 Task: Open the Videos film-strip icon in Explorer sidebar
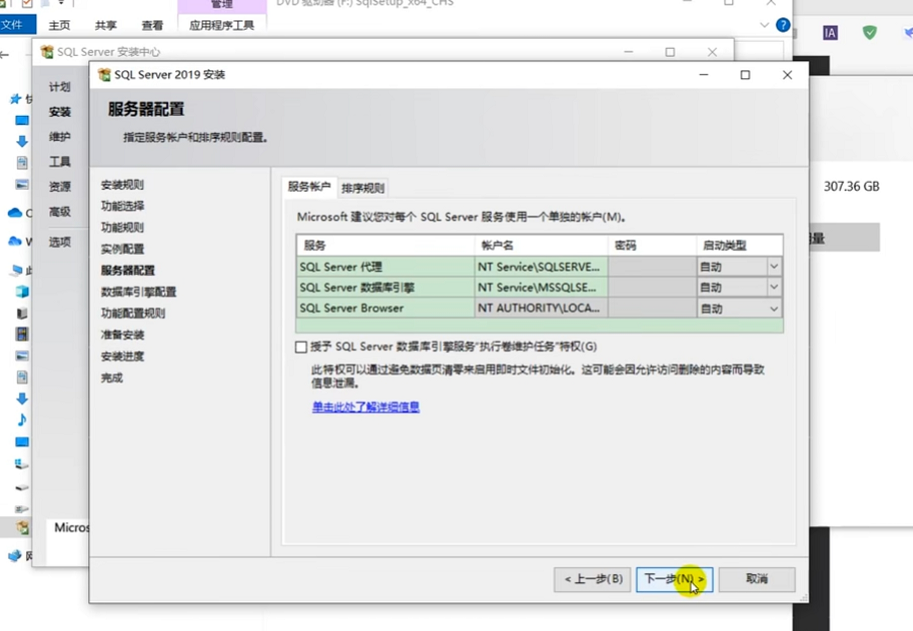coord(22,334)
